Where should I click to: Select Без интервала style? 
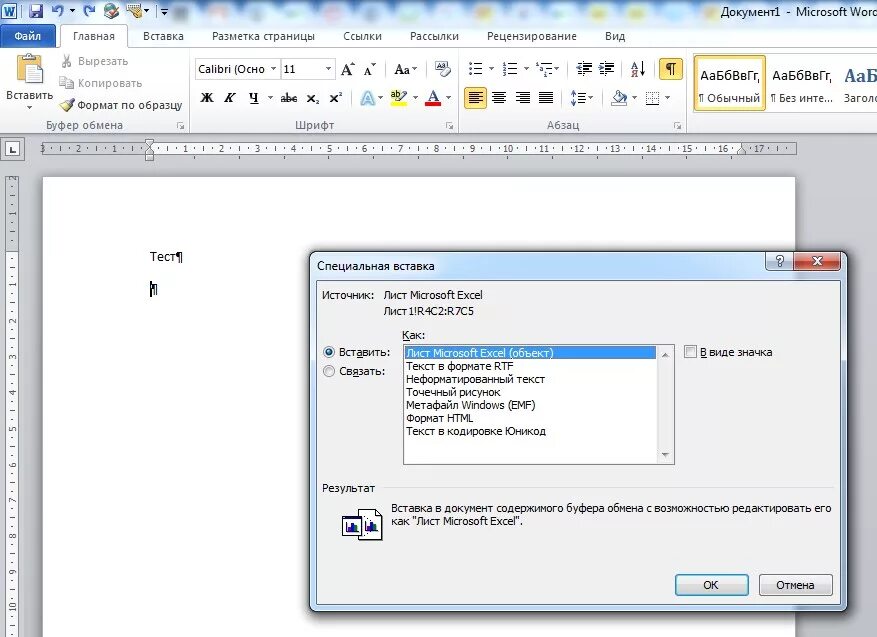point(802,83)
